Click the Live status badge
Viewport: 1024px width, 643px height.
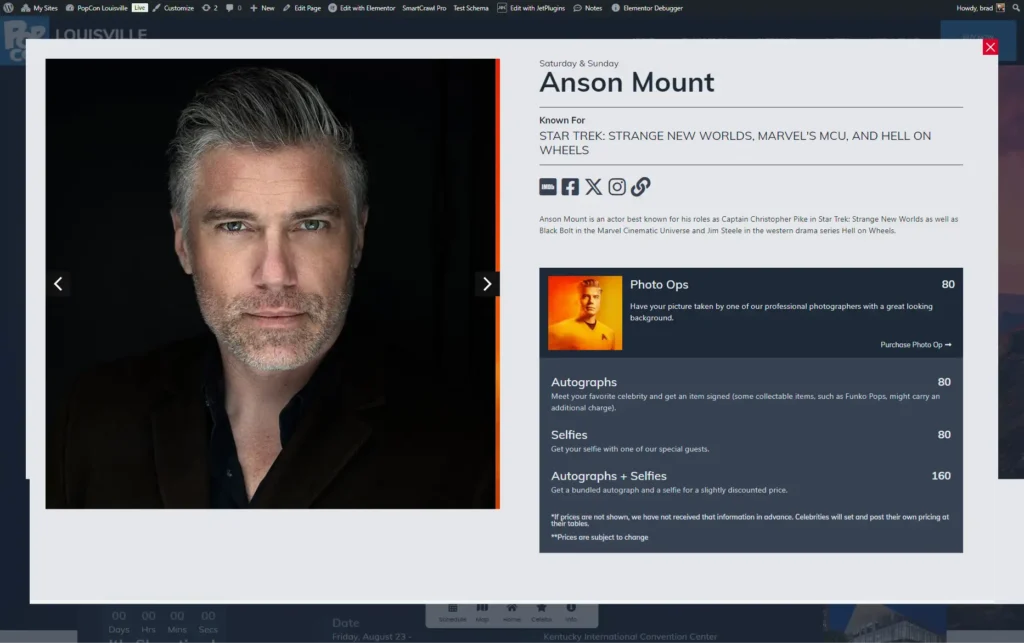pos(140,8)
